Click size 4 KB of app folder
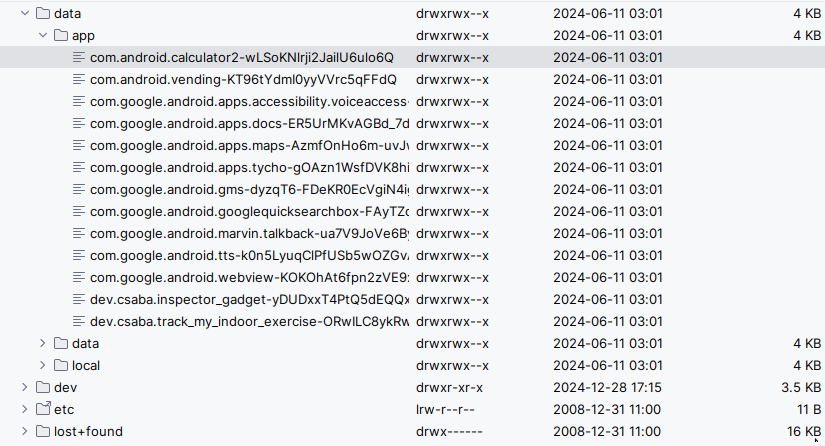 (x=807, y=35)
